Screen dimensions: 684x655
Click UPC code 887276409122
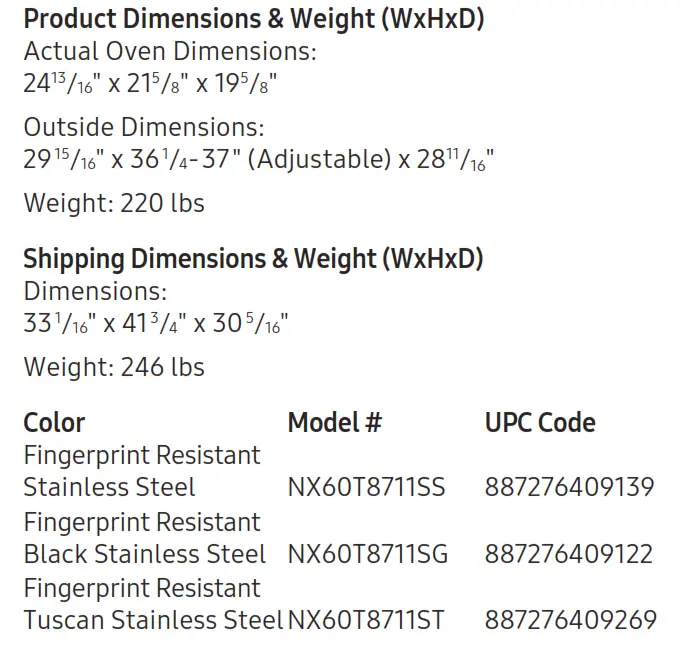[569, 554]
